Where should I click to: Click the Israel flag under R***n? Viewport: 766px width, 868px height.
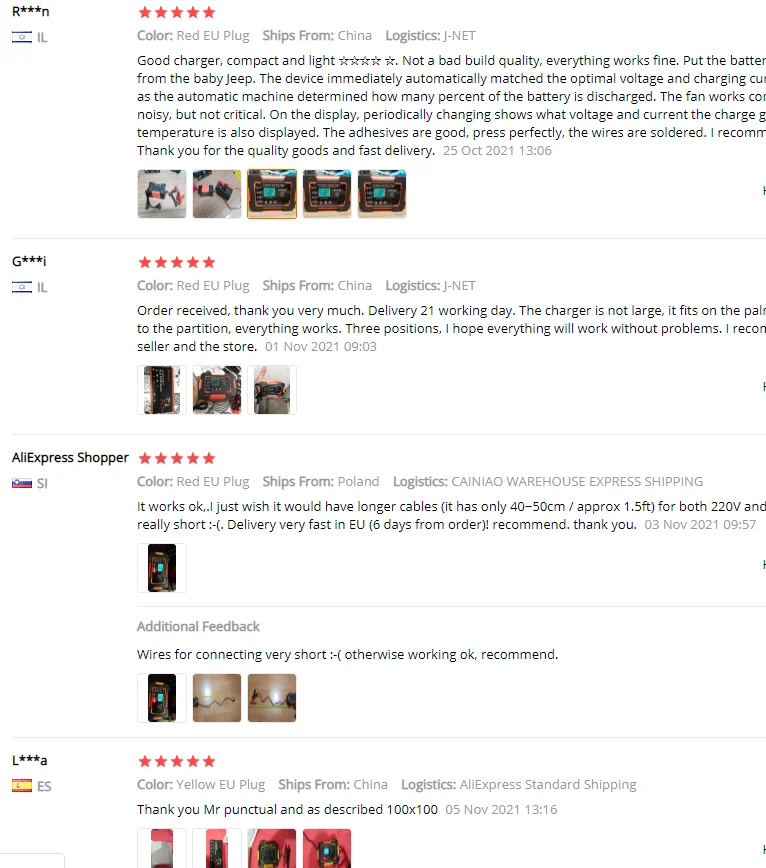(22, 38)
